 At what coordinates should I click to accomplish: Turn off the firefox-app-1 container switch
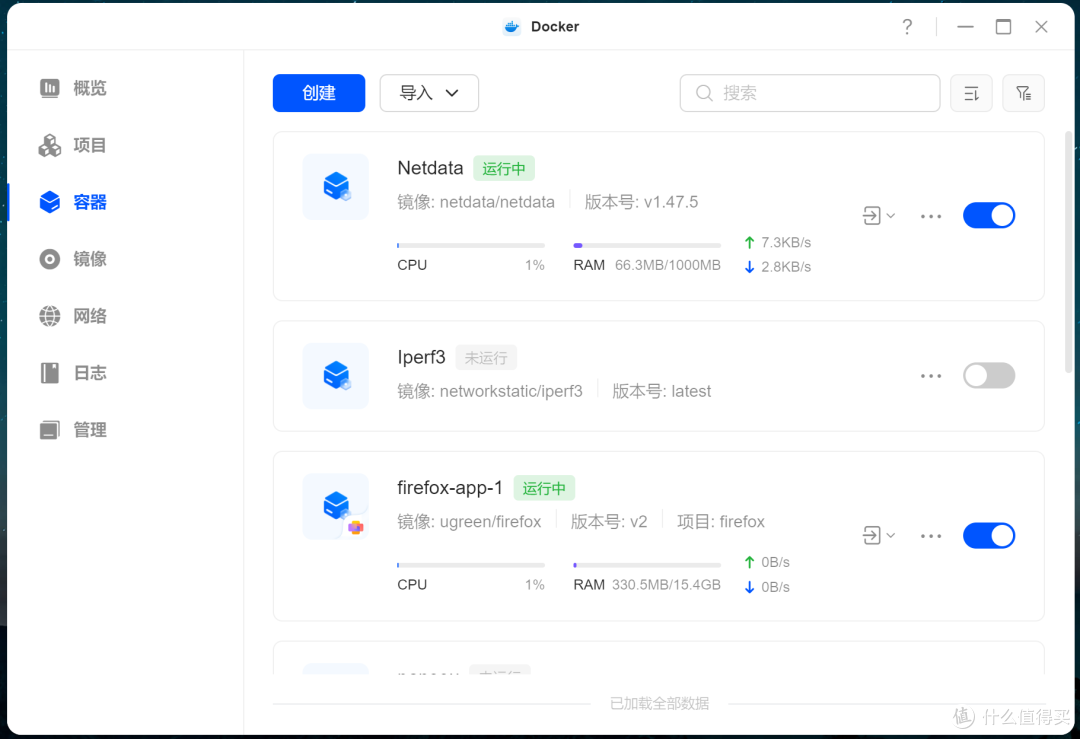pos(989,535)
